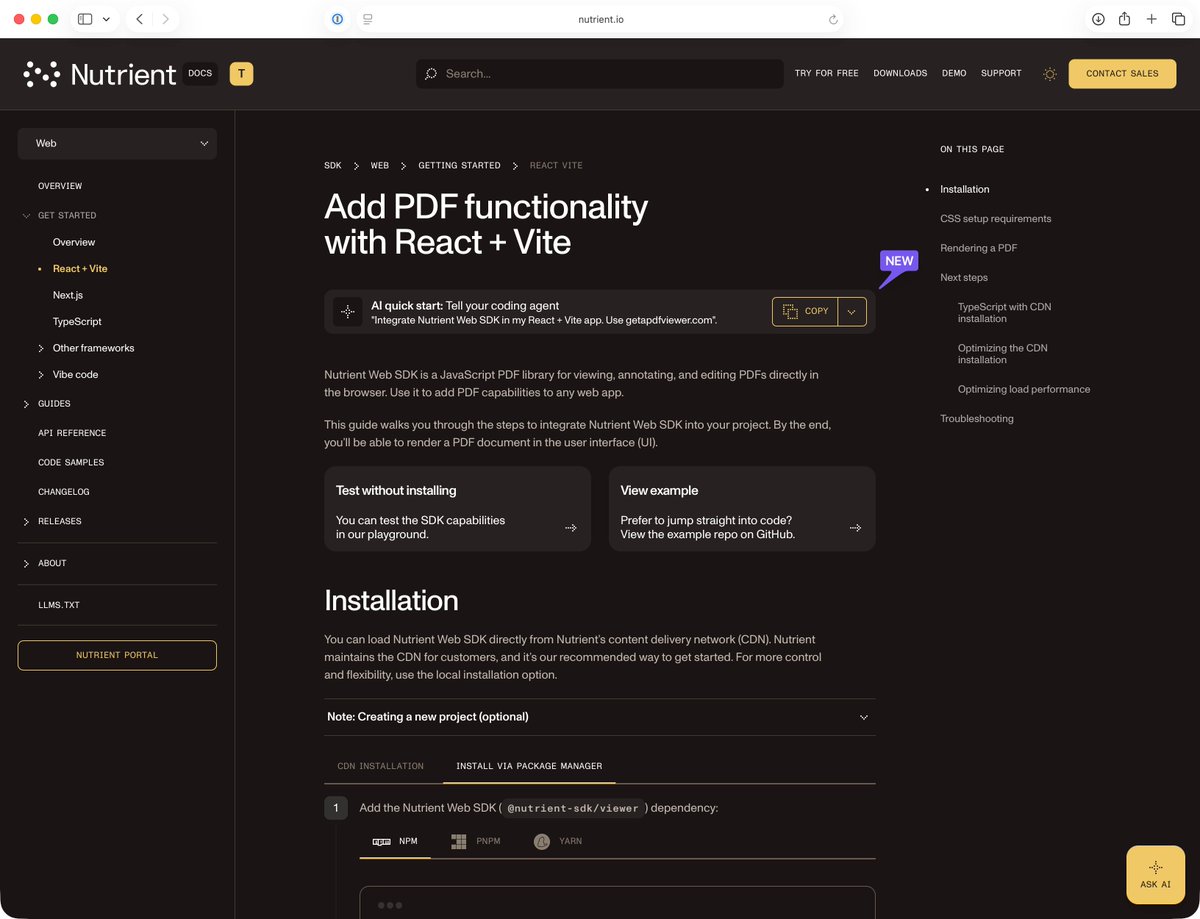Image resolution: width=1200 pixels, height=919 pixels.
Task: Open the Safari sidebar options chevron
Action: point(106,19)
